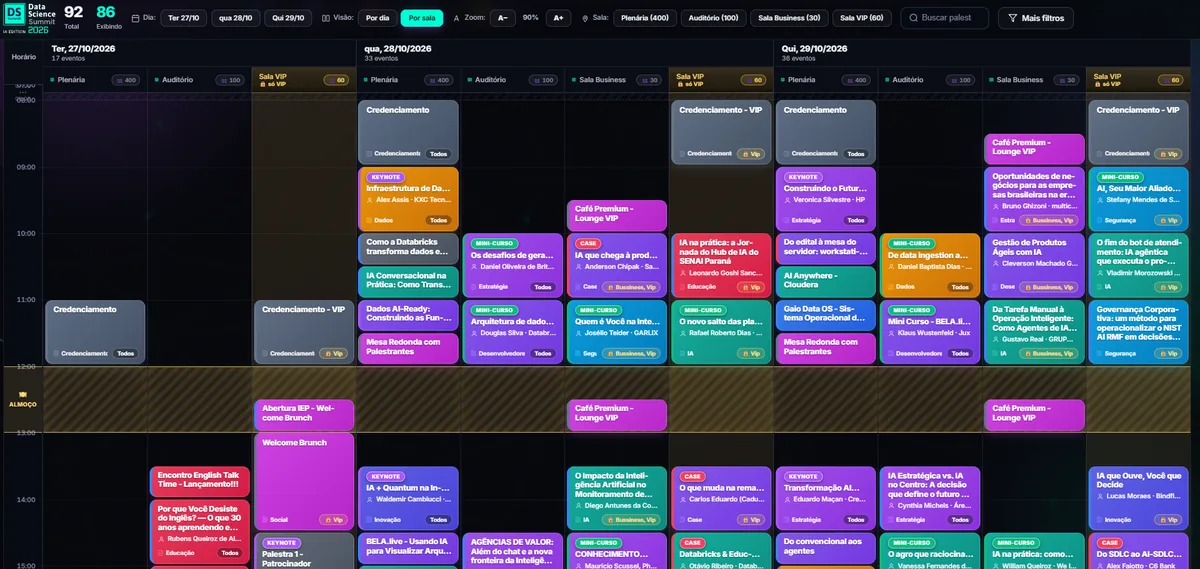Image resolution: width=1200 pixels, height=569 pixels.
Task: Click the capacity badge '400' in Tuesday's Plenária
Action: (126, 80)
